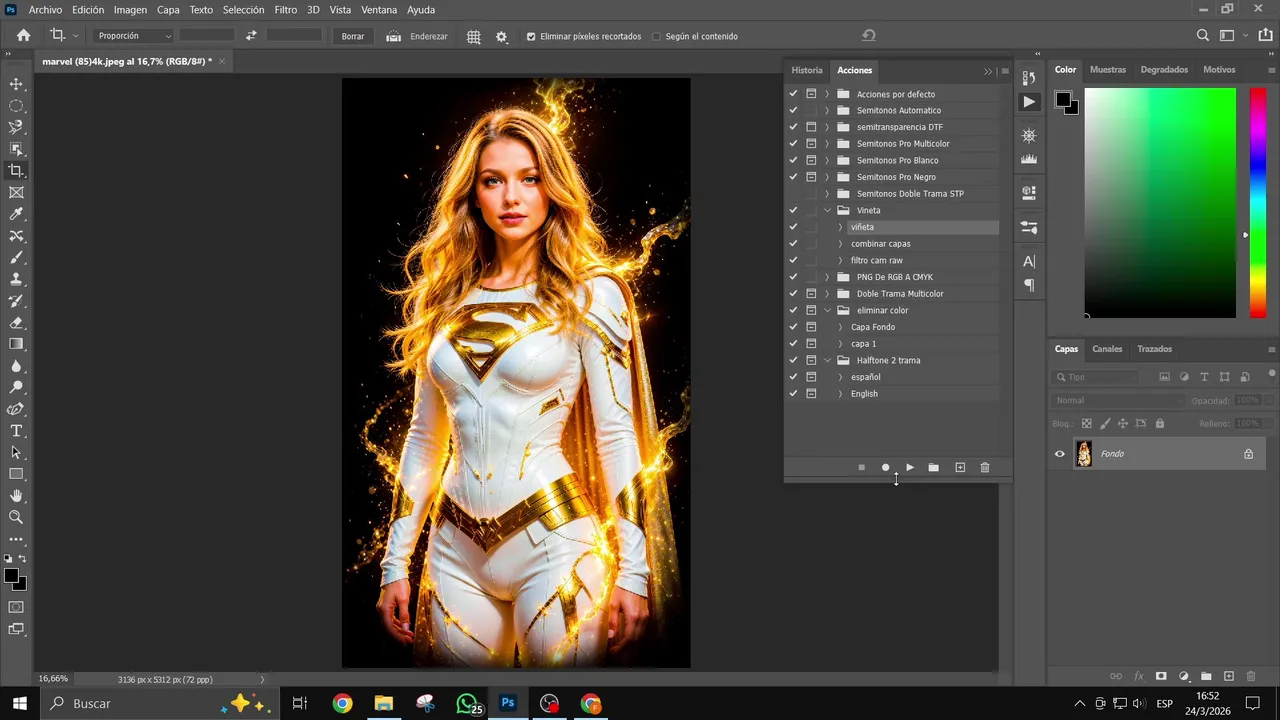Click the Borrar button
1280x720 pixels.
[353, 36]
